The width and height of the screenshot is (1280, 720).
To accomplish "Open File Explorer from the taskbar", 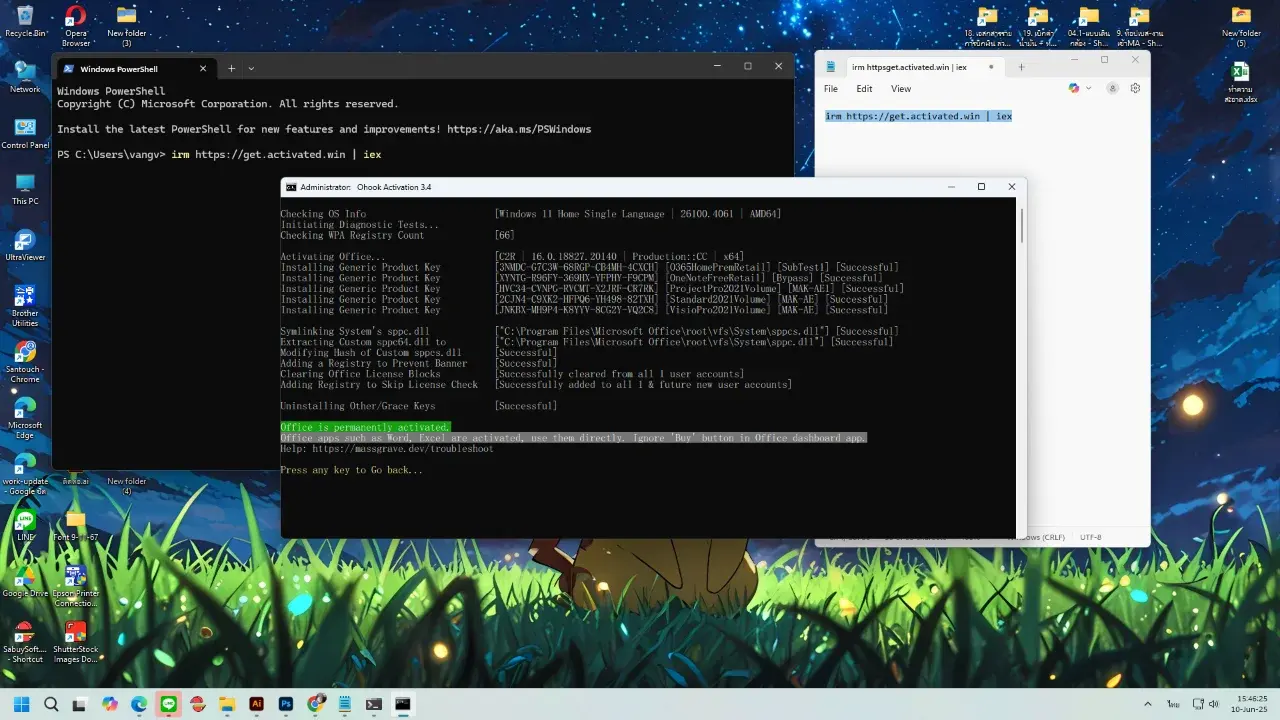I will [x=227, y=704].
